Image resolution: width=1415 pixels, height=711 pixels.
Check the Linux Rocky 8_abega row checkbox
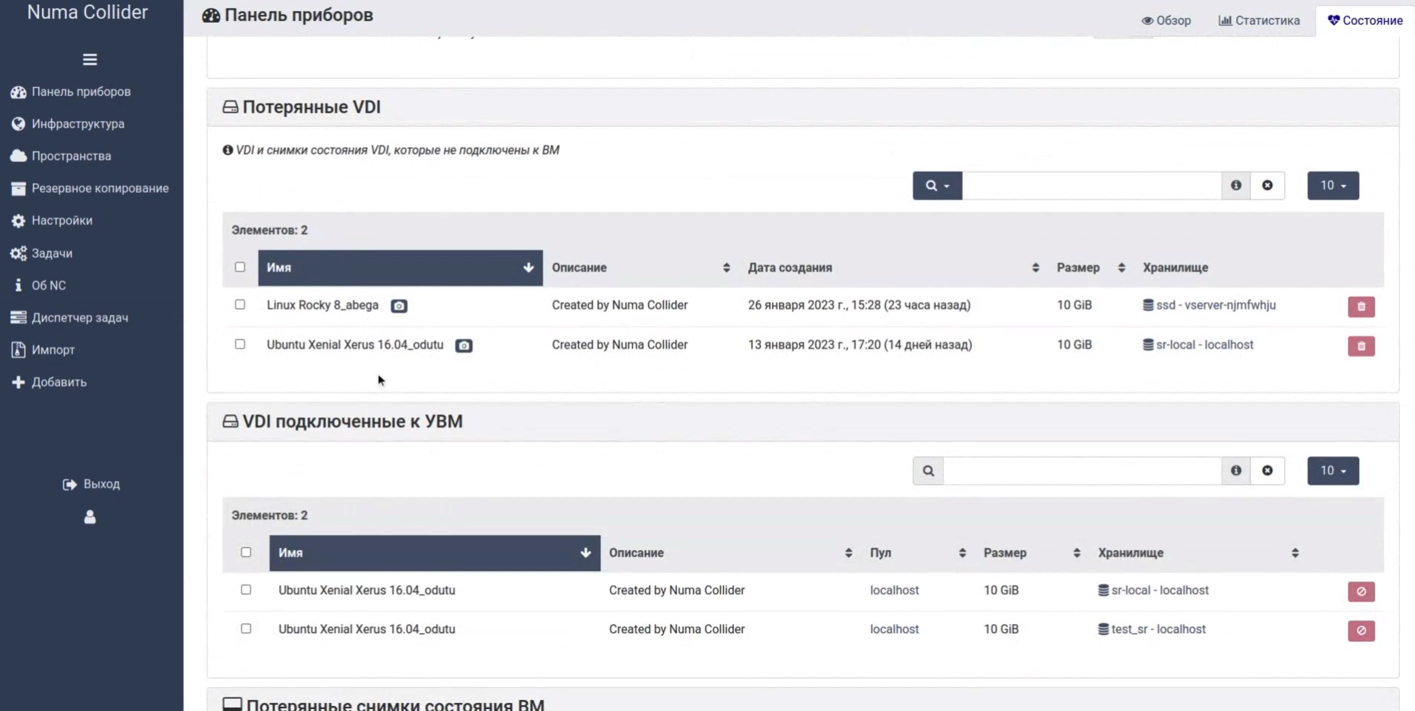click(240, 304)
